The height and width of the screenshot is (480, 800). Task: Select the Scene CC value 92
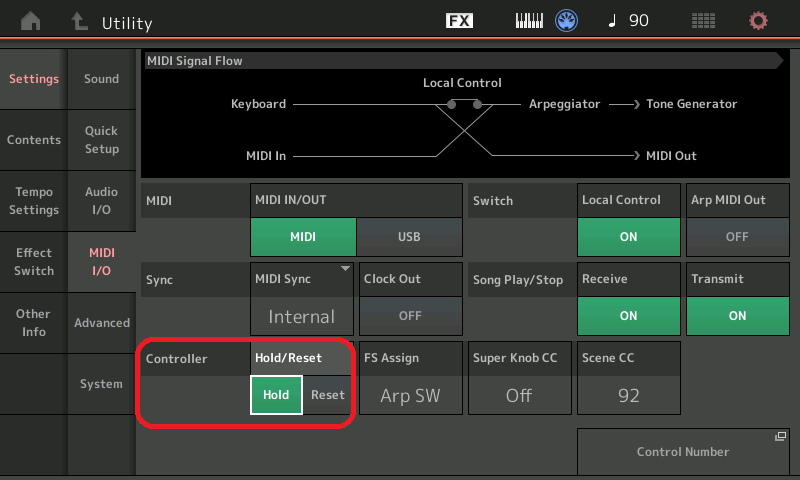click(x=628, y=395)
